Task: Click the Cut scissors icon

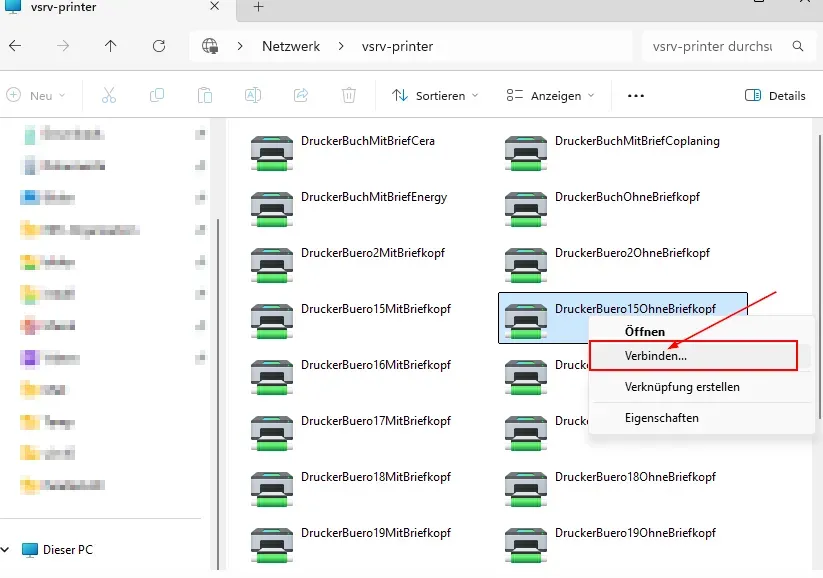Action: tap(109, 95)
